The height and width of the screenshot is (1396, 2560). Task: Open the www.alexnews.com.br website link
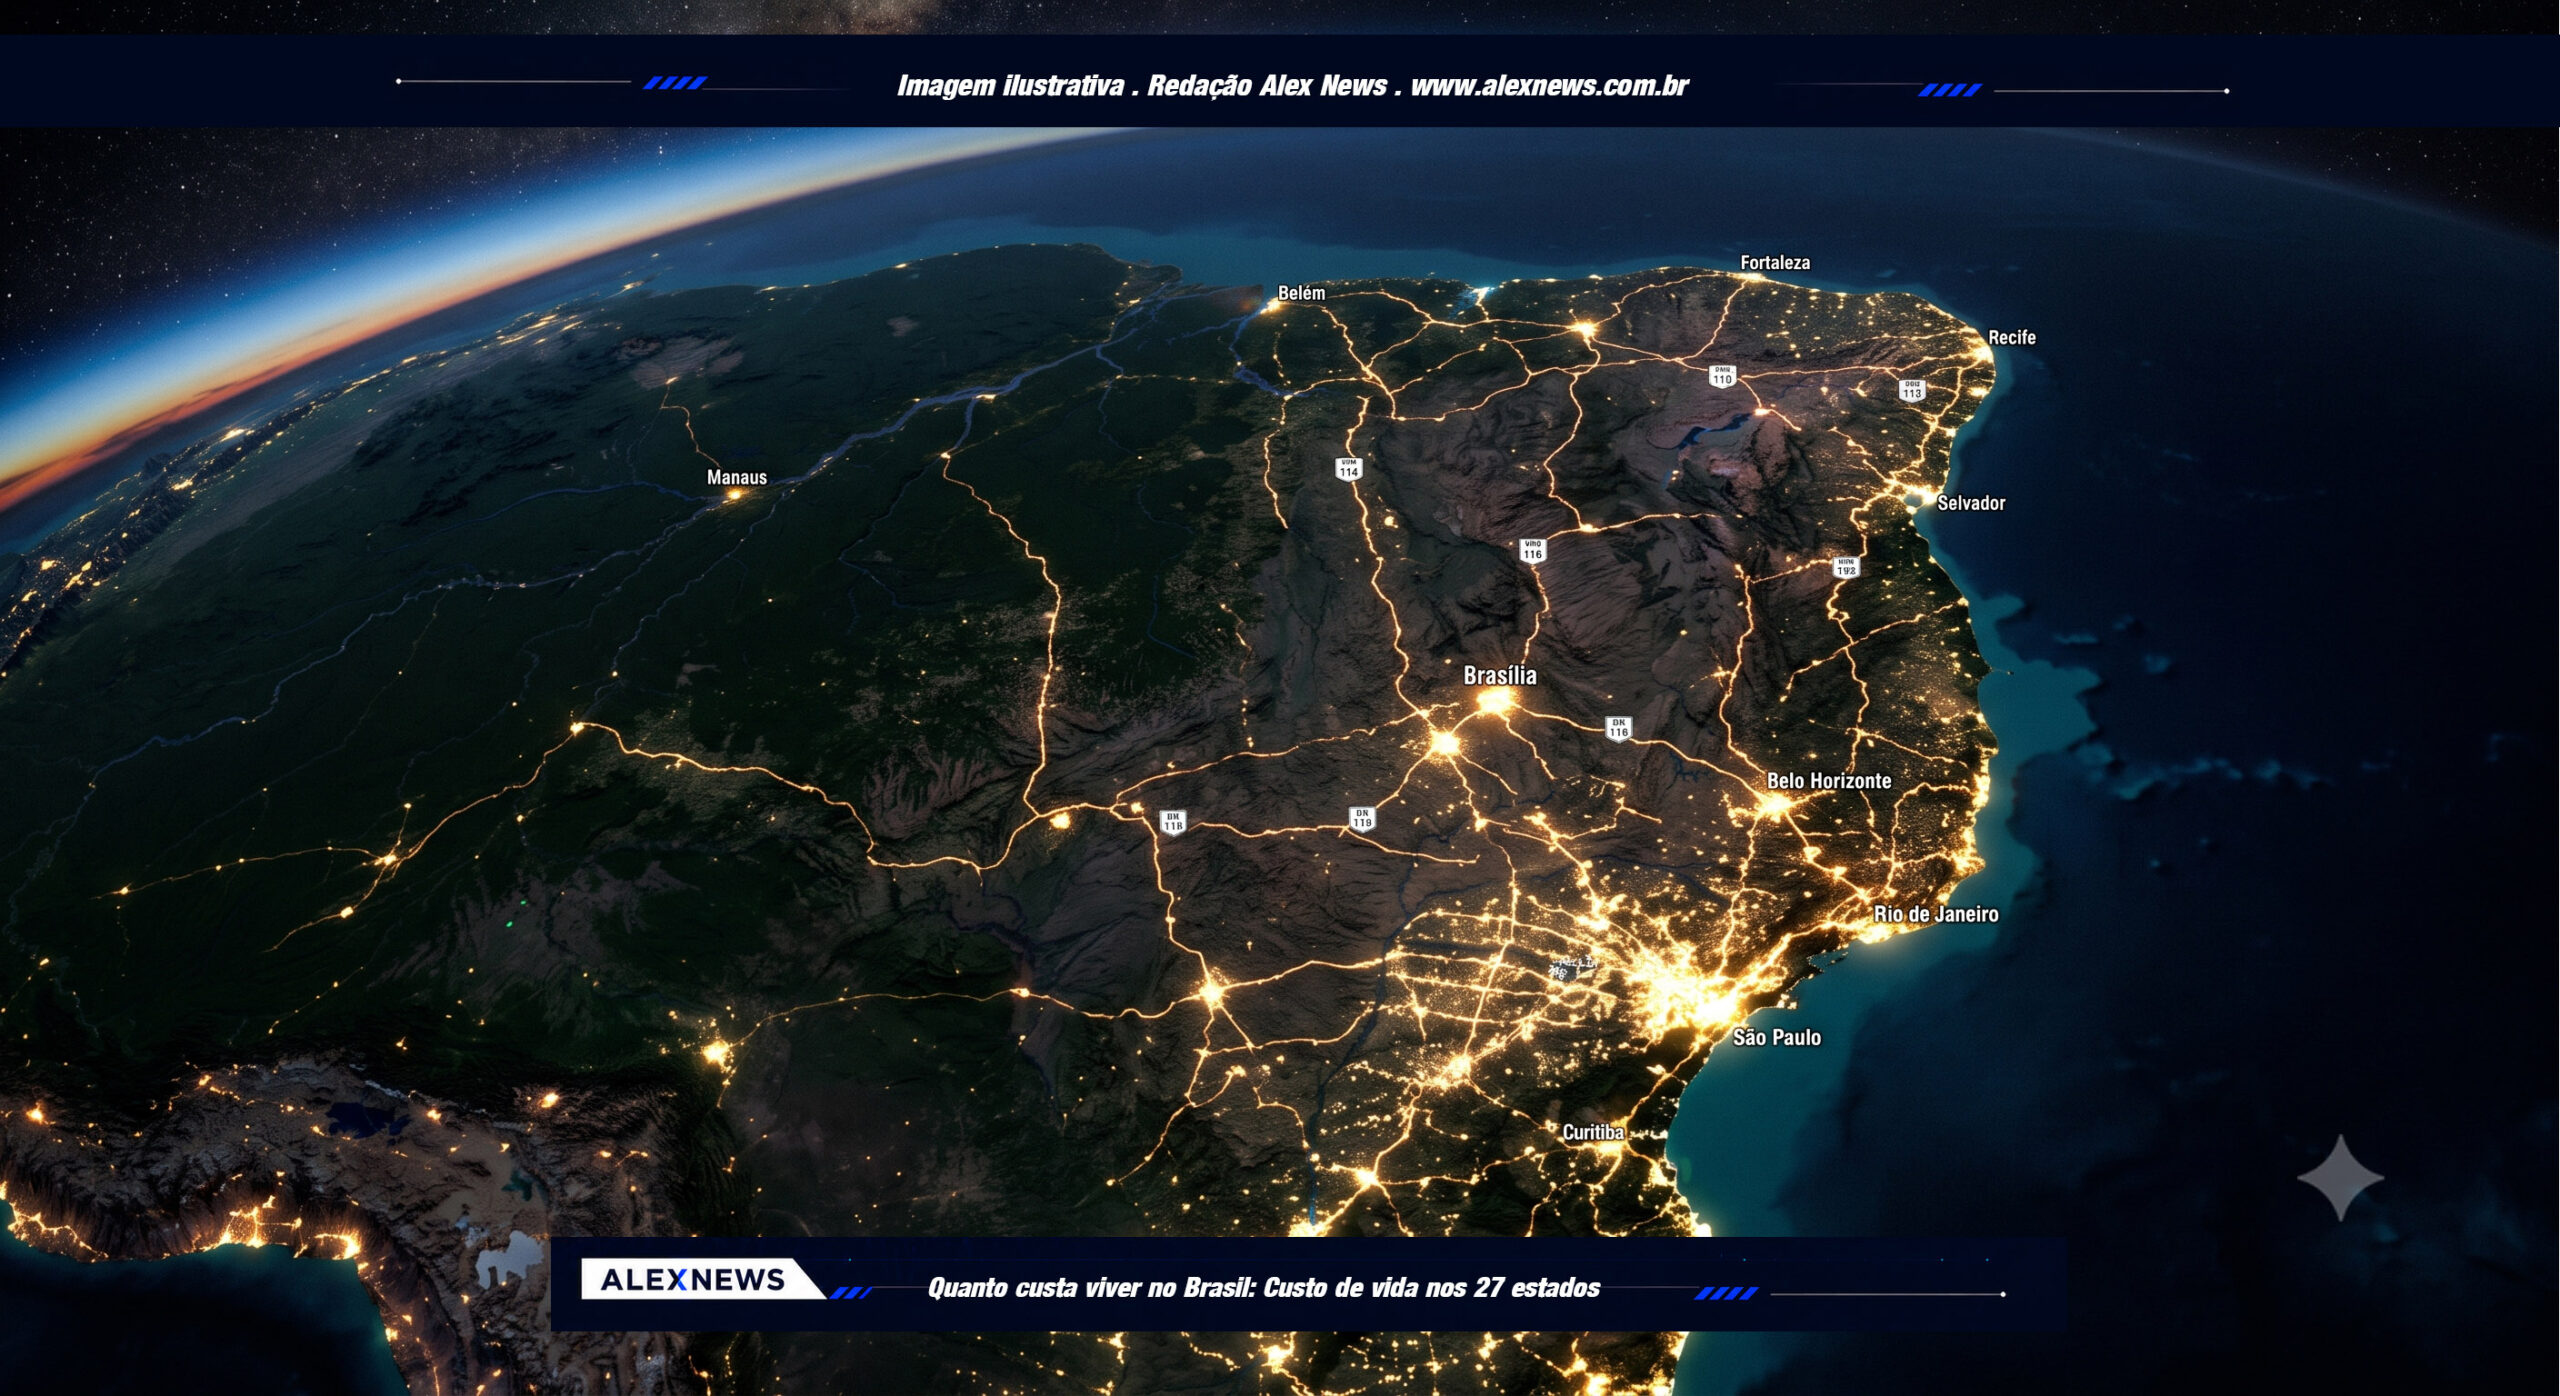(x=1549, y=86)
